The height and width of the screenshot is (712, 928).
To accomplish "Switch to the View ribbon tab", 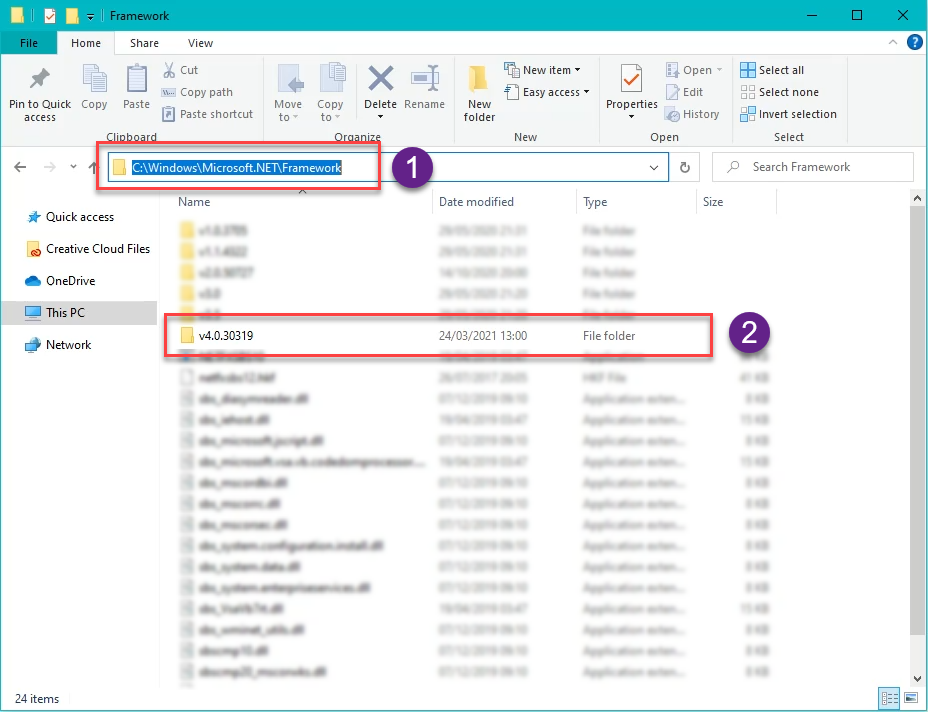I will [x=200, y=43].
